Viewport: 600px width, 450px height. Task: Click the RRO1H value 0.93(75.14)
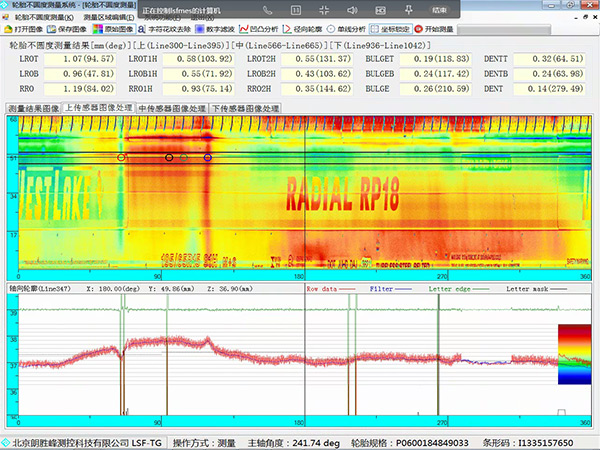198,89
